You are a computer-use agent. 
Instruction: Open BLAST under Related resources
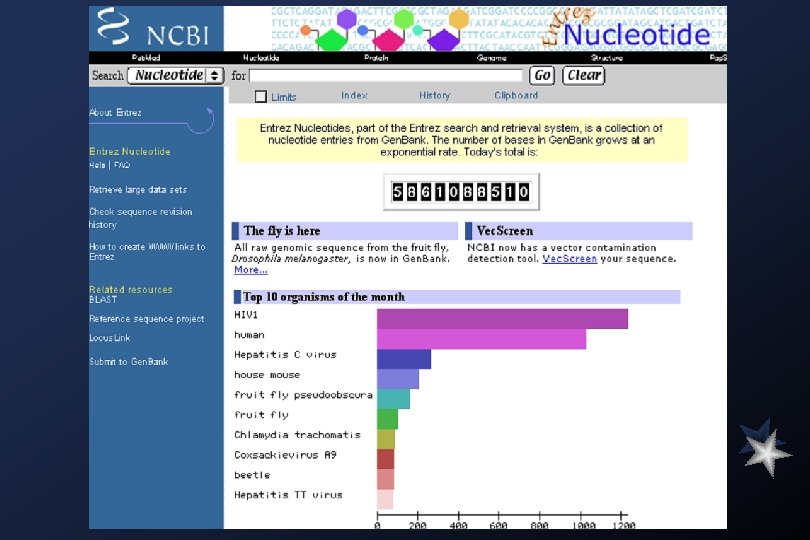pyautogui.click(x=103, y=300)
